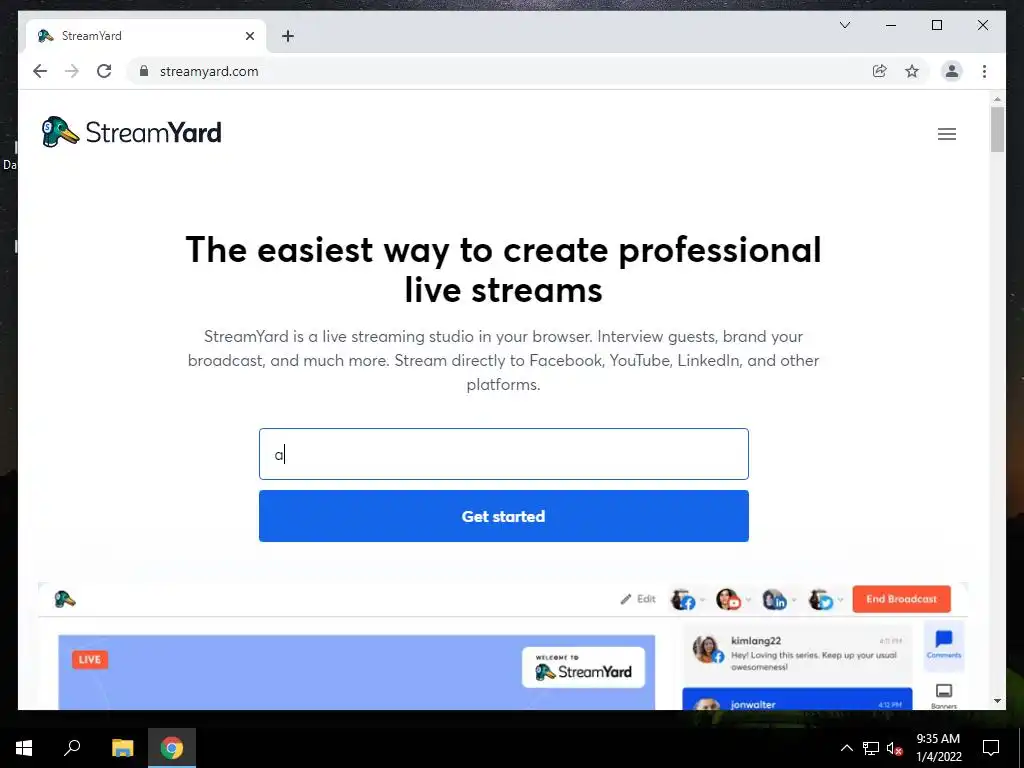1024x768 pixels.
Task: Open the clock showing 9:35 AM
Action: pyautogui.click(x=938, y=748)
